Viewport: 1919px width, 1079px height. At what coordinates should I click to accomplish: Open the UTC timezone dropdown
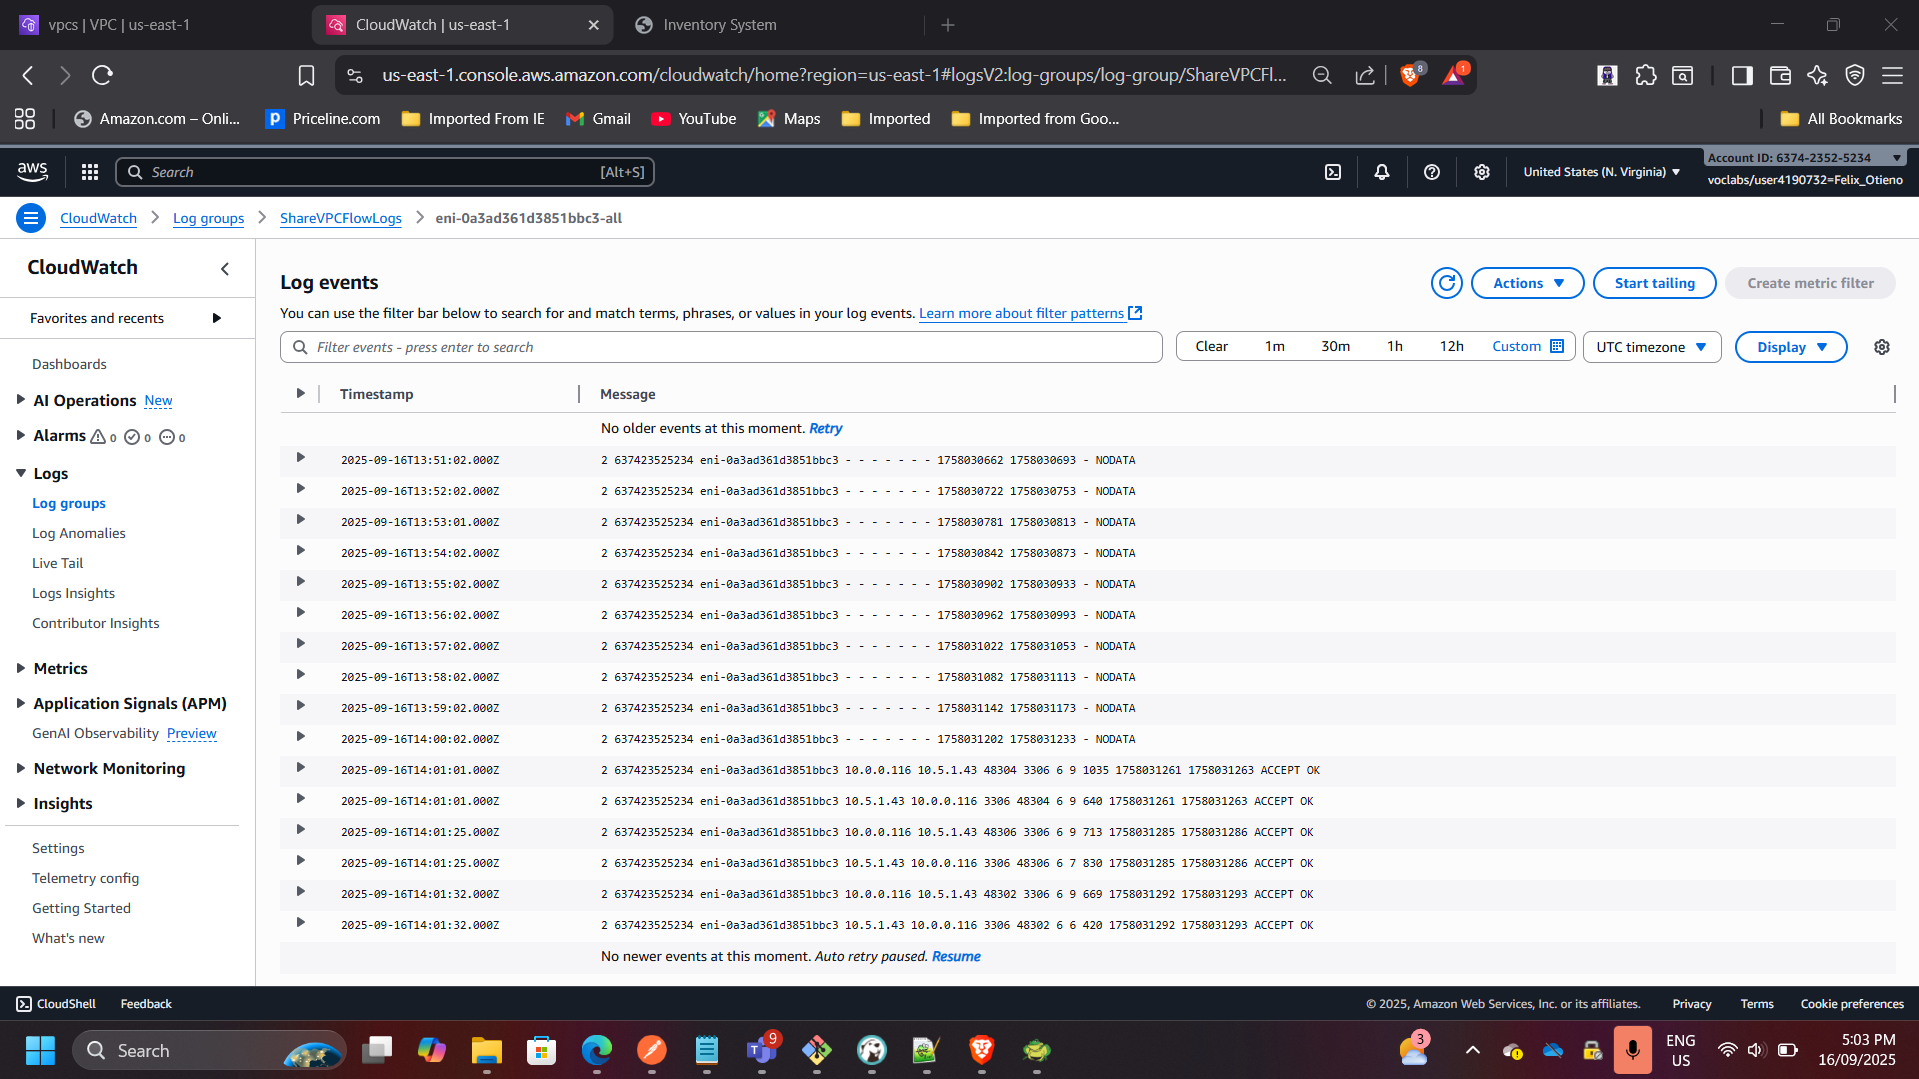click(x=1651, y=347)
